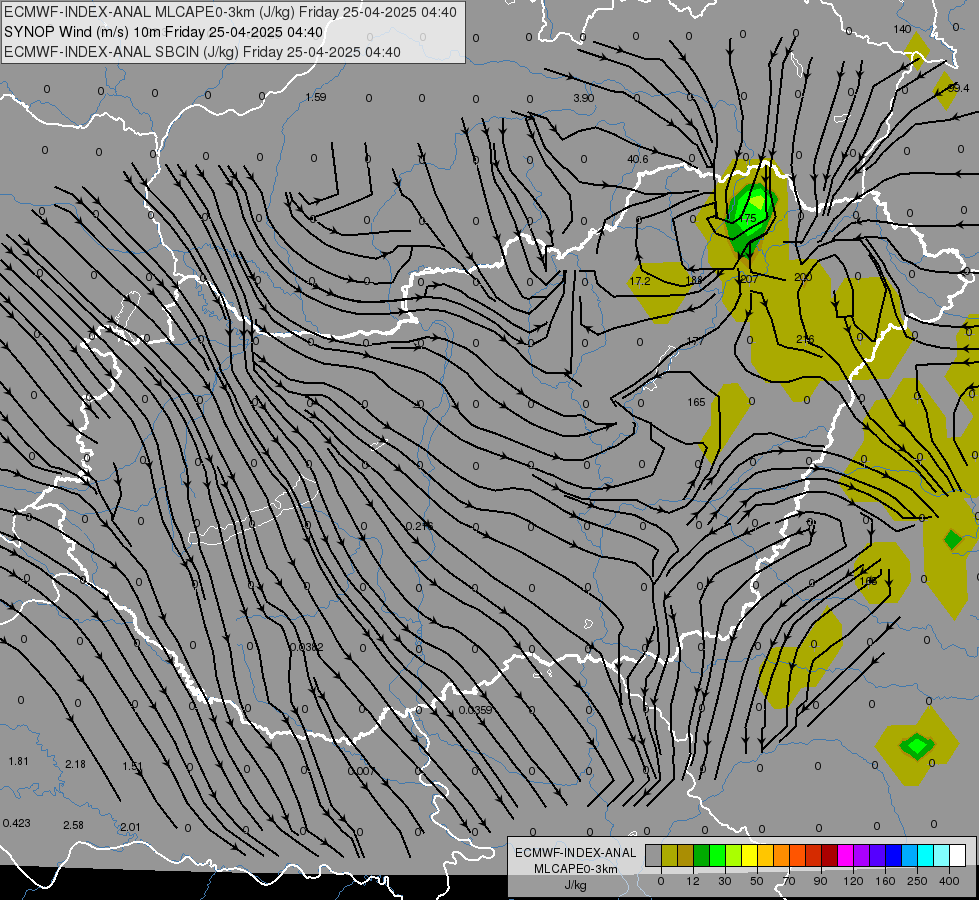Pick the sky blue legend swatch
Viewport: 979px width, 900px height.
(909, 855)
